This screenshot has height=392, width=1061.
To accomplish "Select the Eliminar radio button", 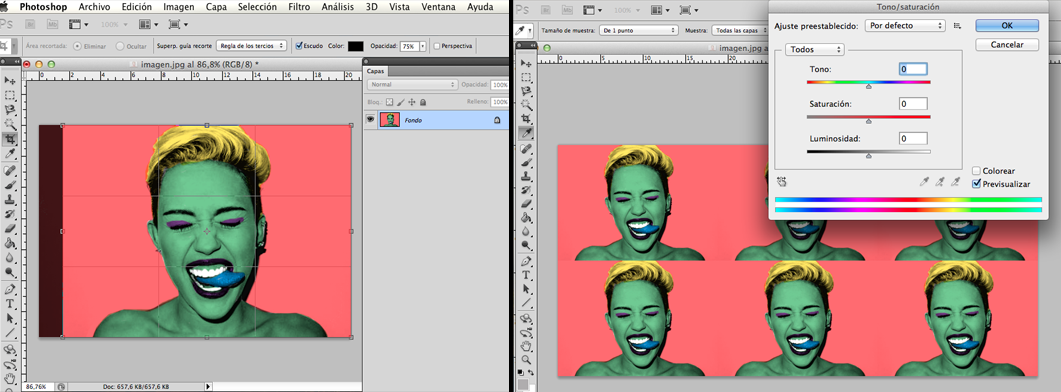I will pos(78,46).
